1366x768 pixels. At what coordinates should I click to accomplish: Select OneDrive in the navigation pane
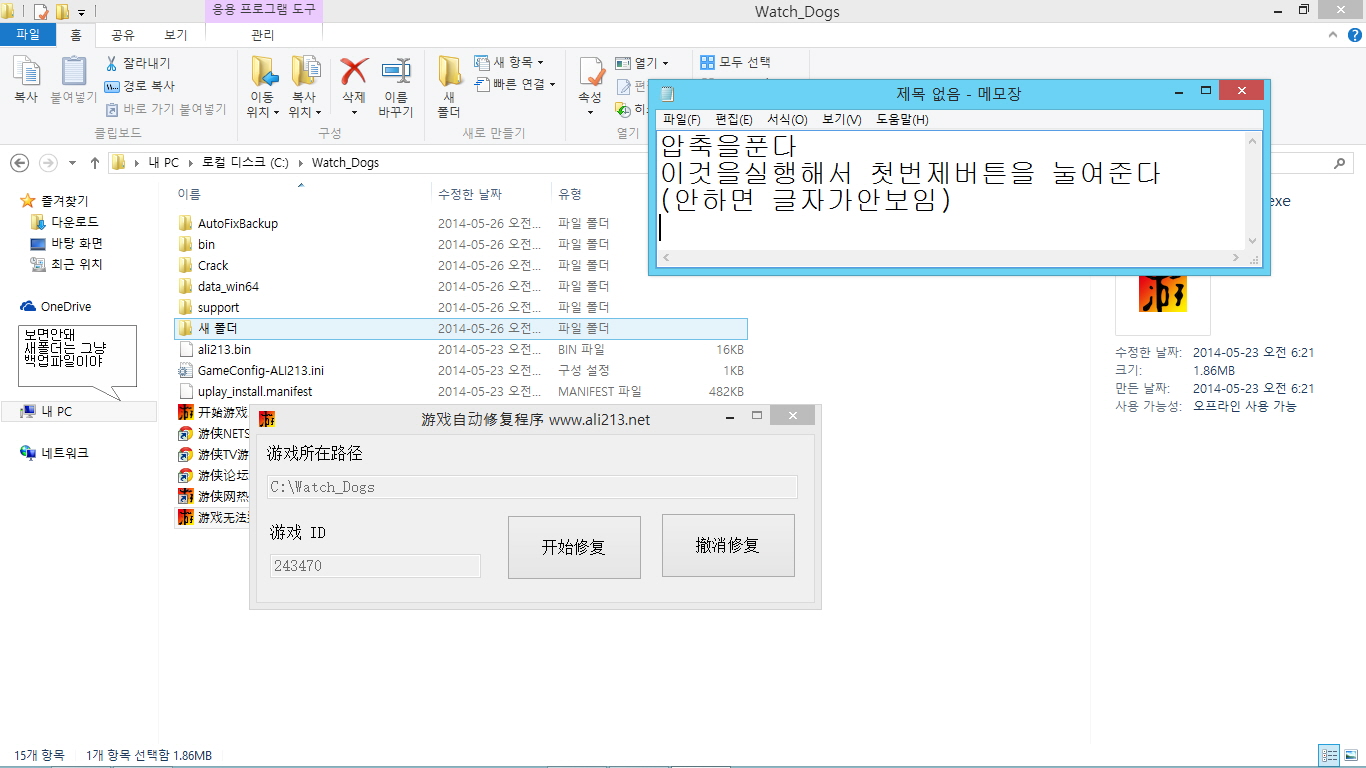[x=65, y=307]
